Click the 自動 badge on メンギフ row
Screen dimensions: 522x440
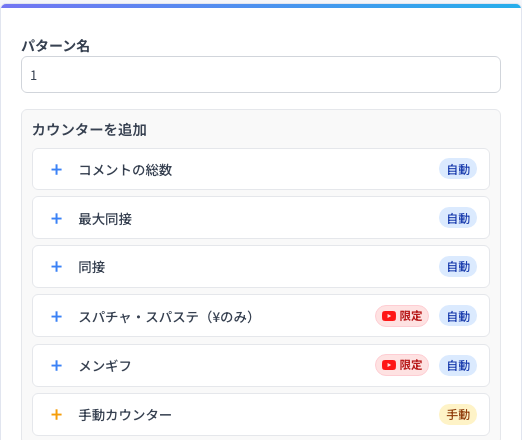click(458, 365)
